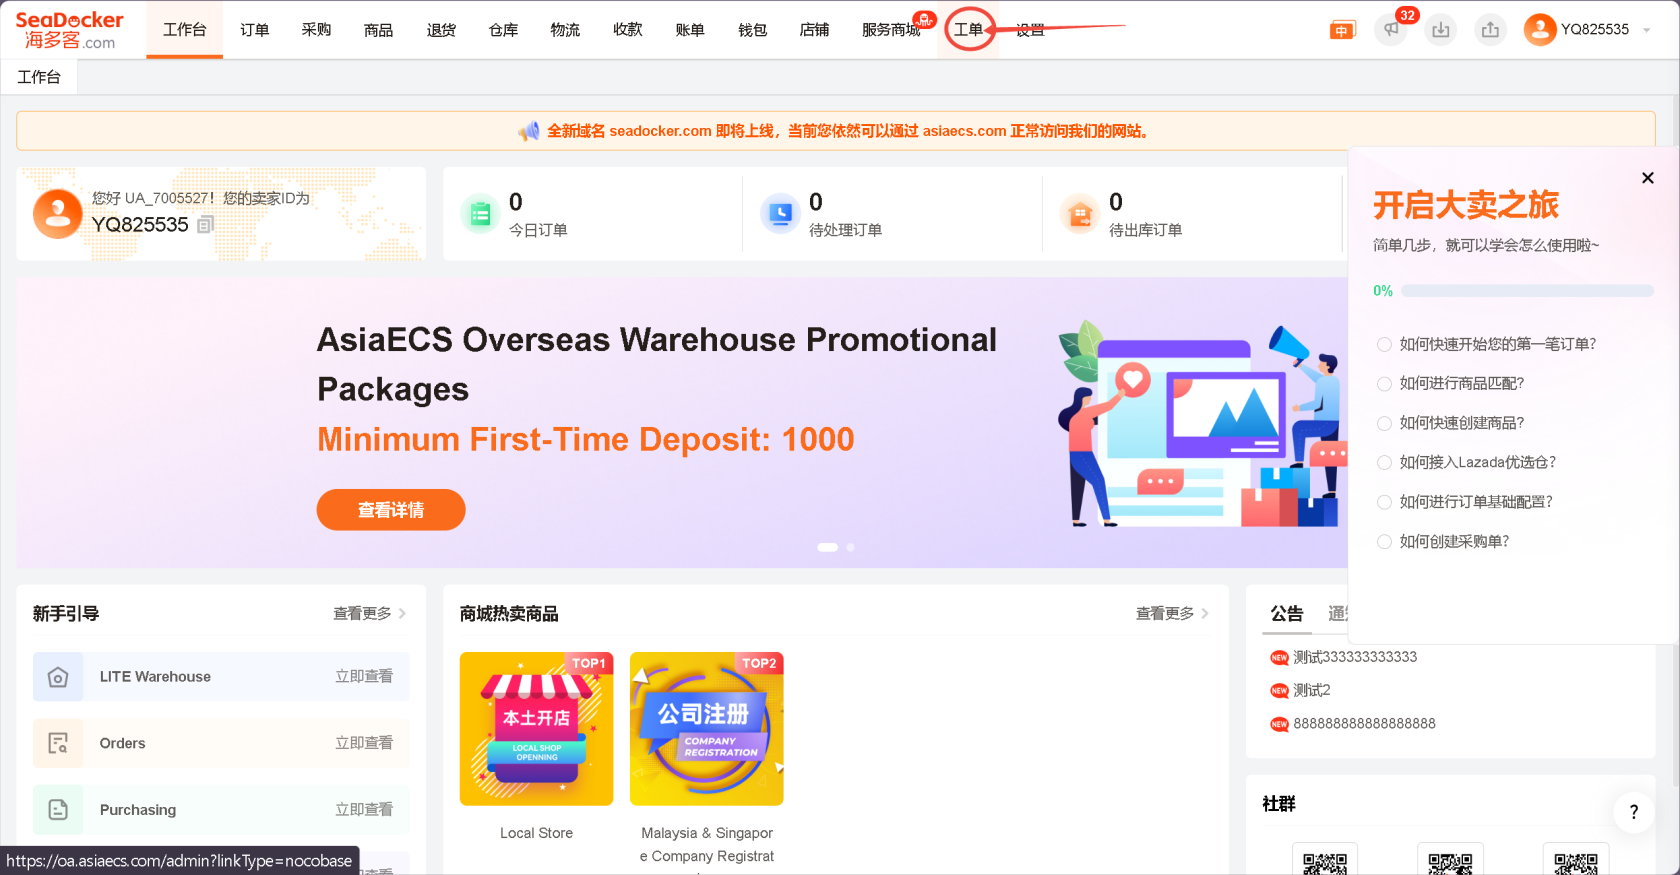Viewport: 1680px width, 875px height.
Task: Copy seller ID YQ825535 with copy icon
Action: (205, 225)
